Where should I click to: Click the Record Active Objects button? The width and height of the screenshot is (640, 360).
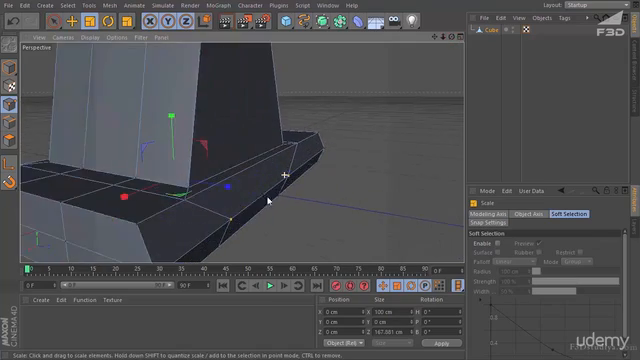[x=336, y=286]
